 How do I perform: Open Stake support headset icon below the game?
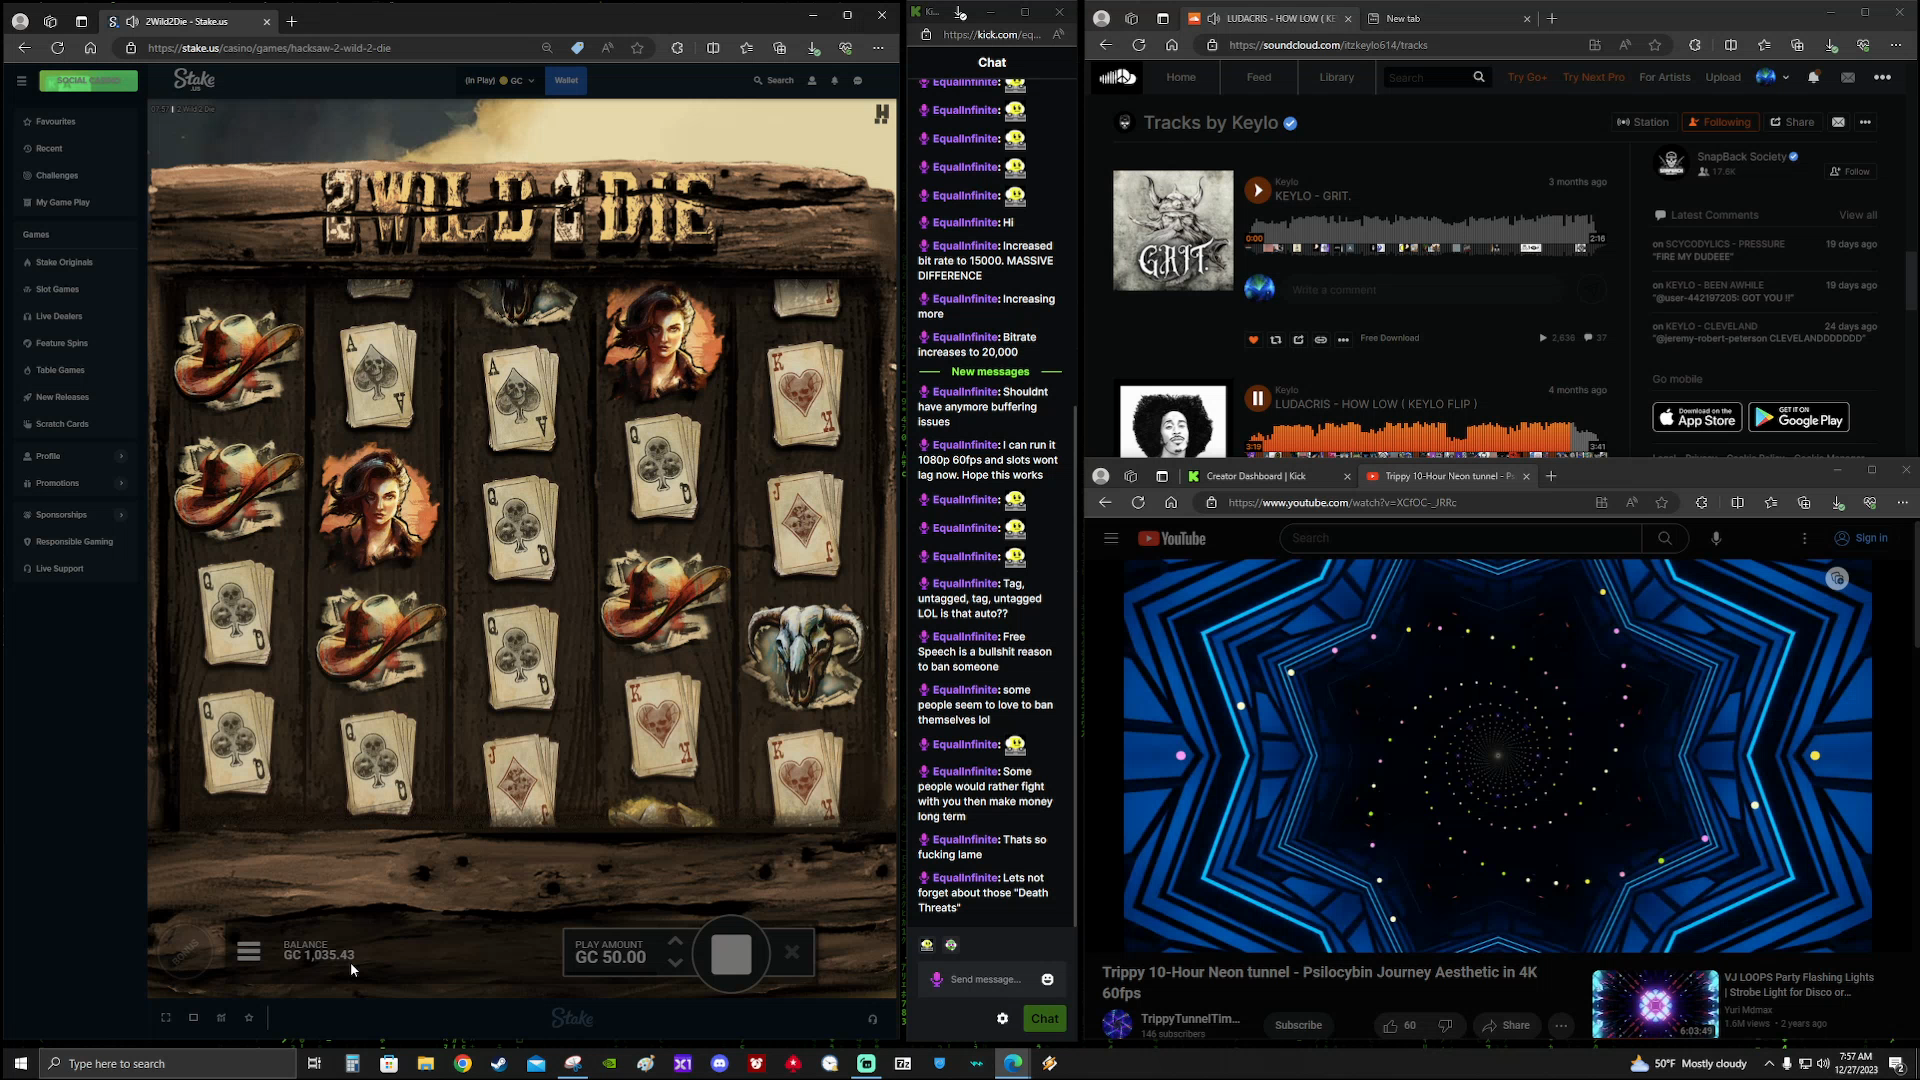tap(872, 1019)
